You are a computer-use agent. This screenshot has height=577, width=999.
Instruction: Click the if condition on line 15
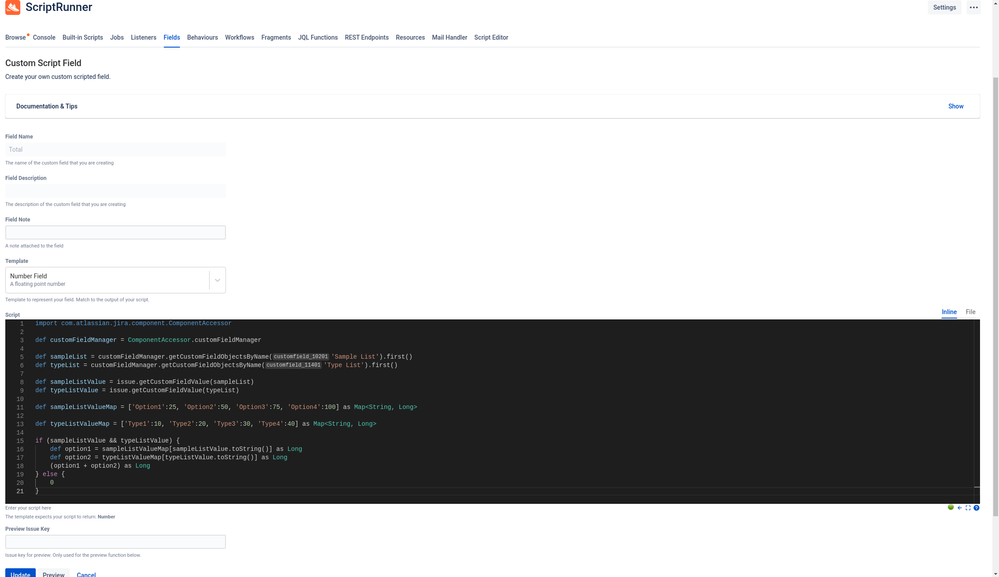[107, 441]
